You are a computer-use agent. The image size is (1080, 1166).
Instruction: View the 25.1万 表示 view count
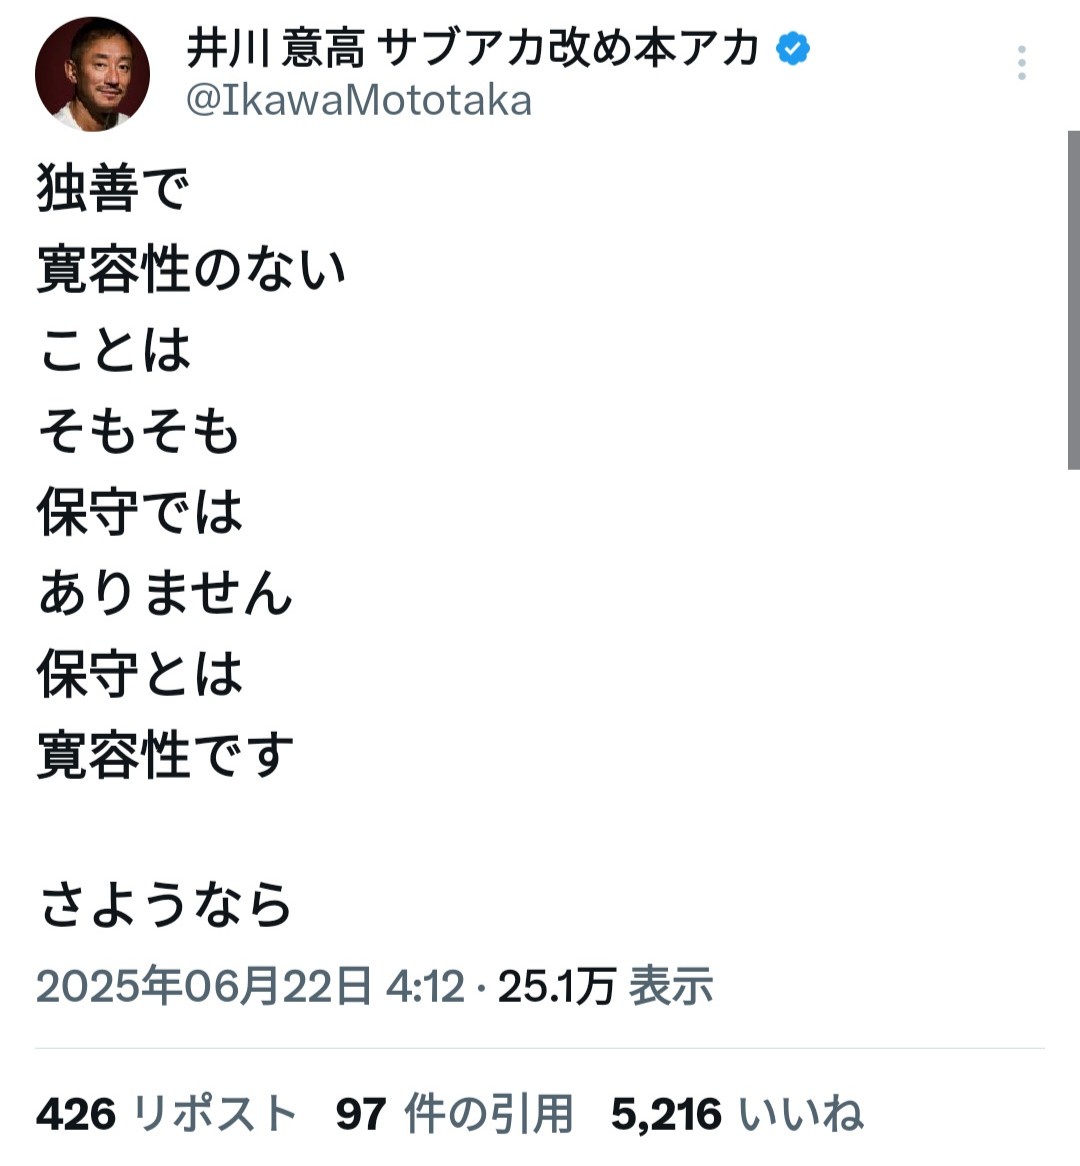click(x=605, y=987)
